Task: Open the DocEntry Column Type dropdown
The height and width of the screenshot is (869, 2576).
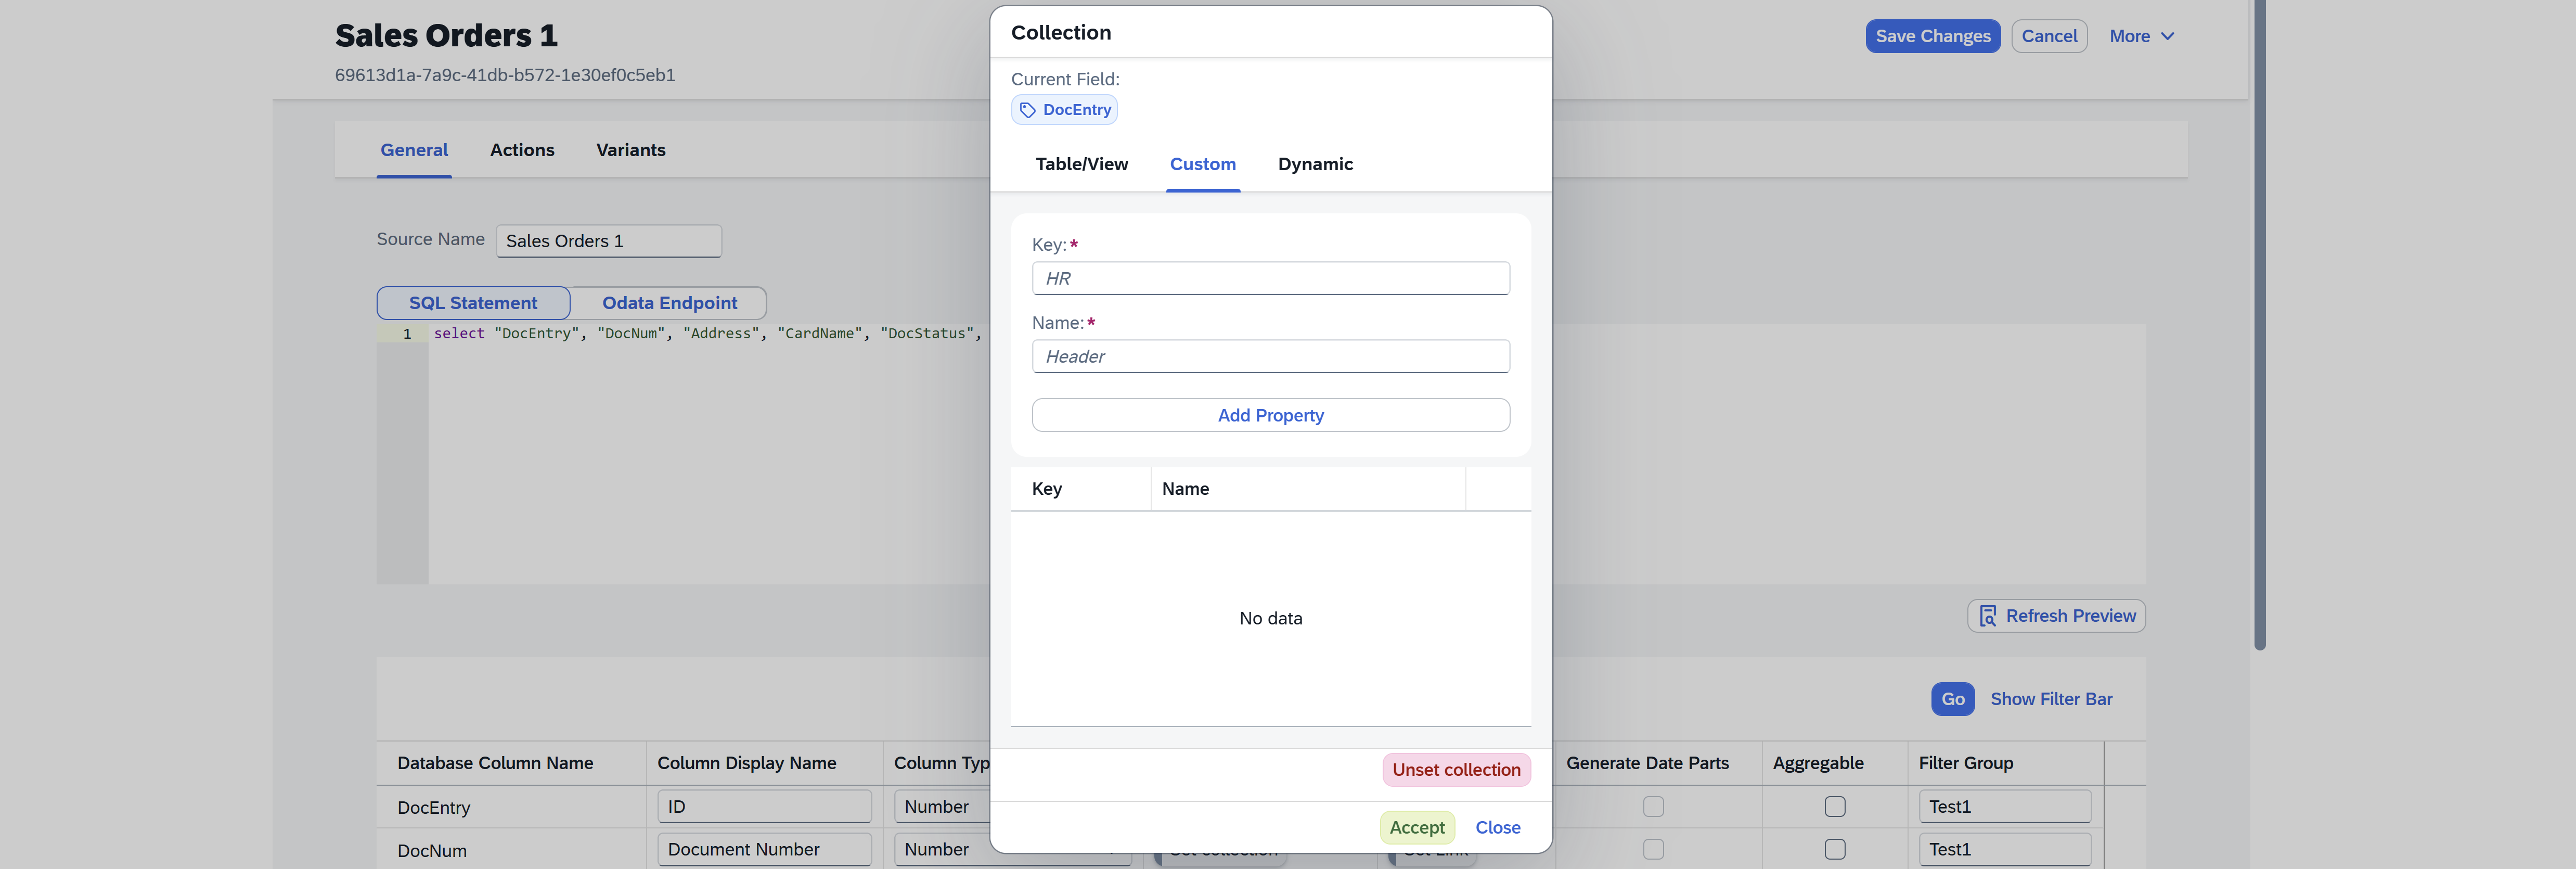Action: click(940, 806)
